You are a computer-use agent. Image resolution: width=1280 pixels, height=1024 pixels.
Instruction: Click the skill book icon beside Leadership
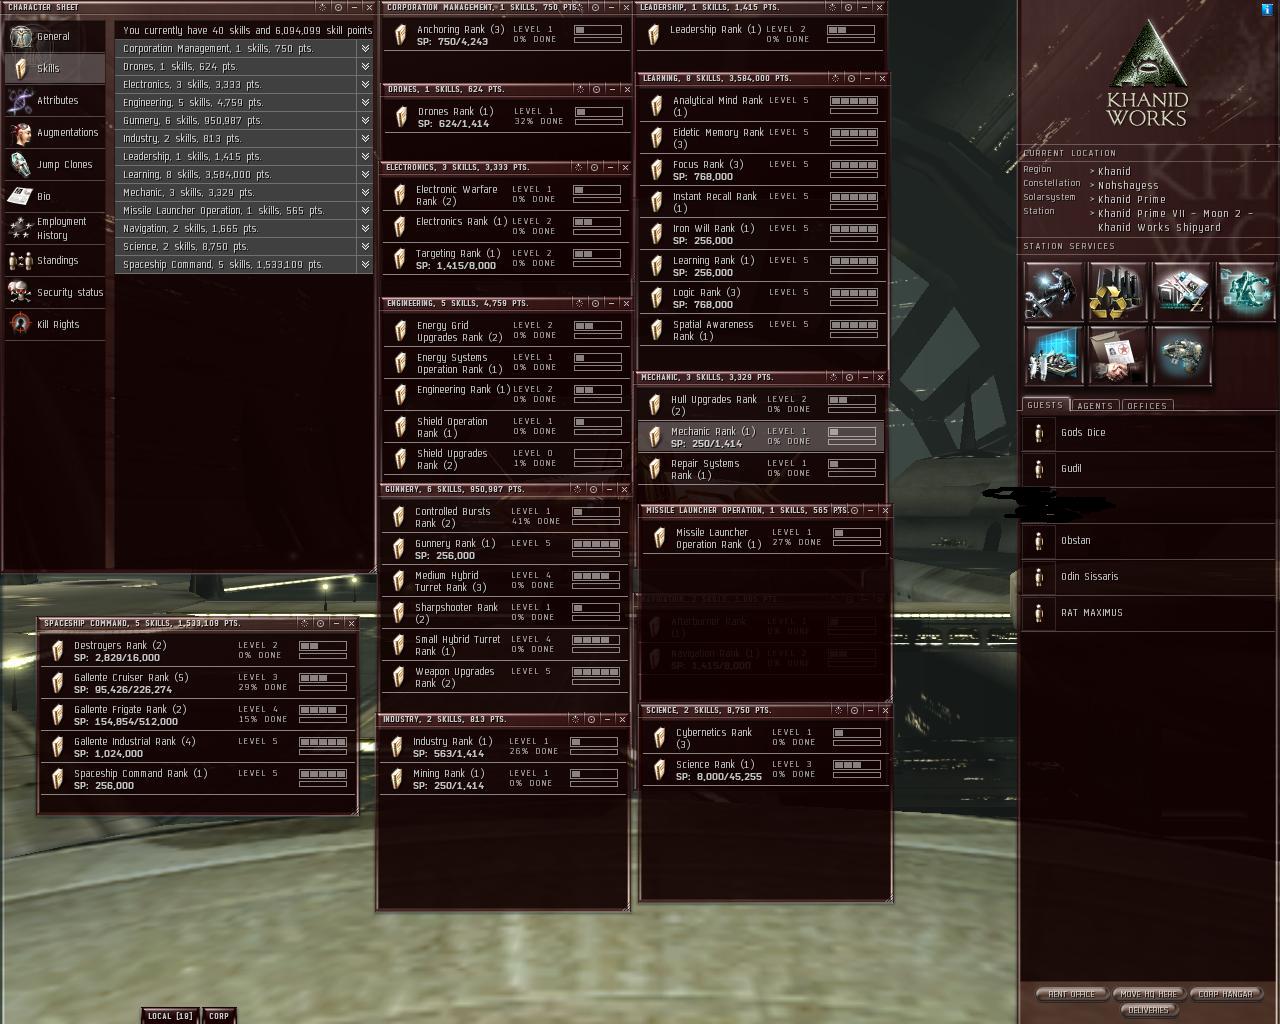click(x=654, y=35)
